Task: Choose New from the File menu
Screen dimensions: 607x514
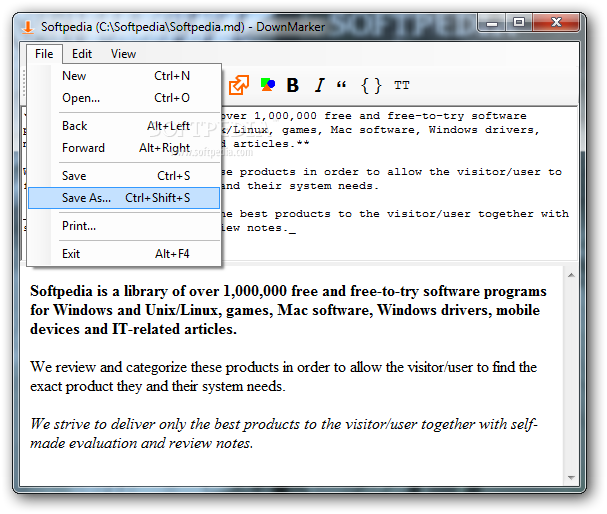Action: 124,76
